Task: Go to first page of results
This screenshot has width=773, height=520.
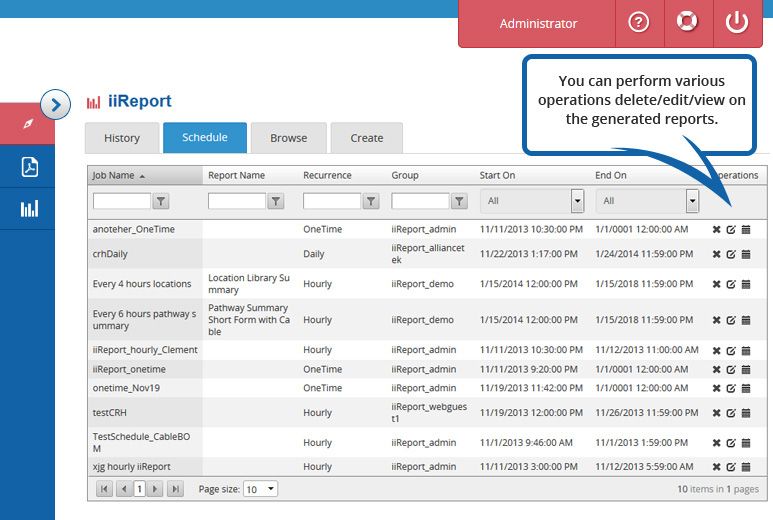Action: point(104,489)
